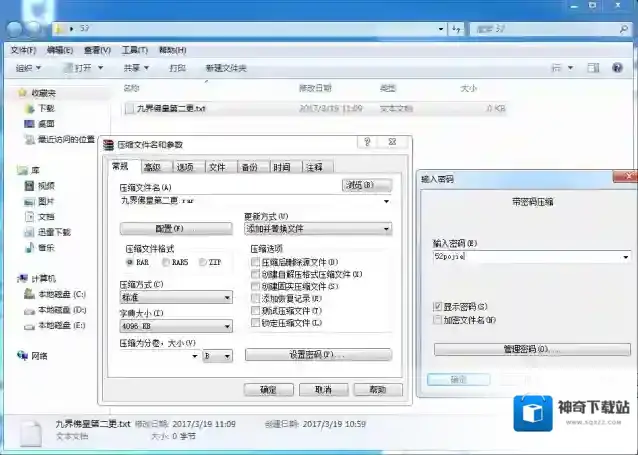This screenshot has width=638, height=455.
Task: Select the 九界佛皇第二更.txt file icon
Action: pos(129,108)
